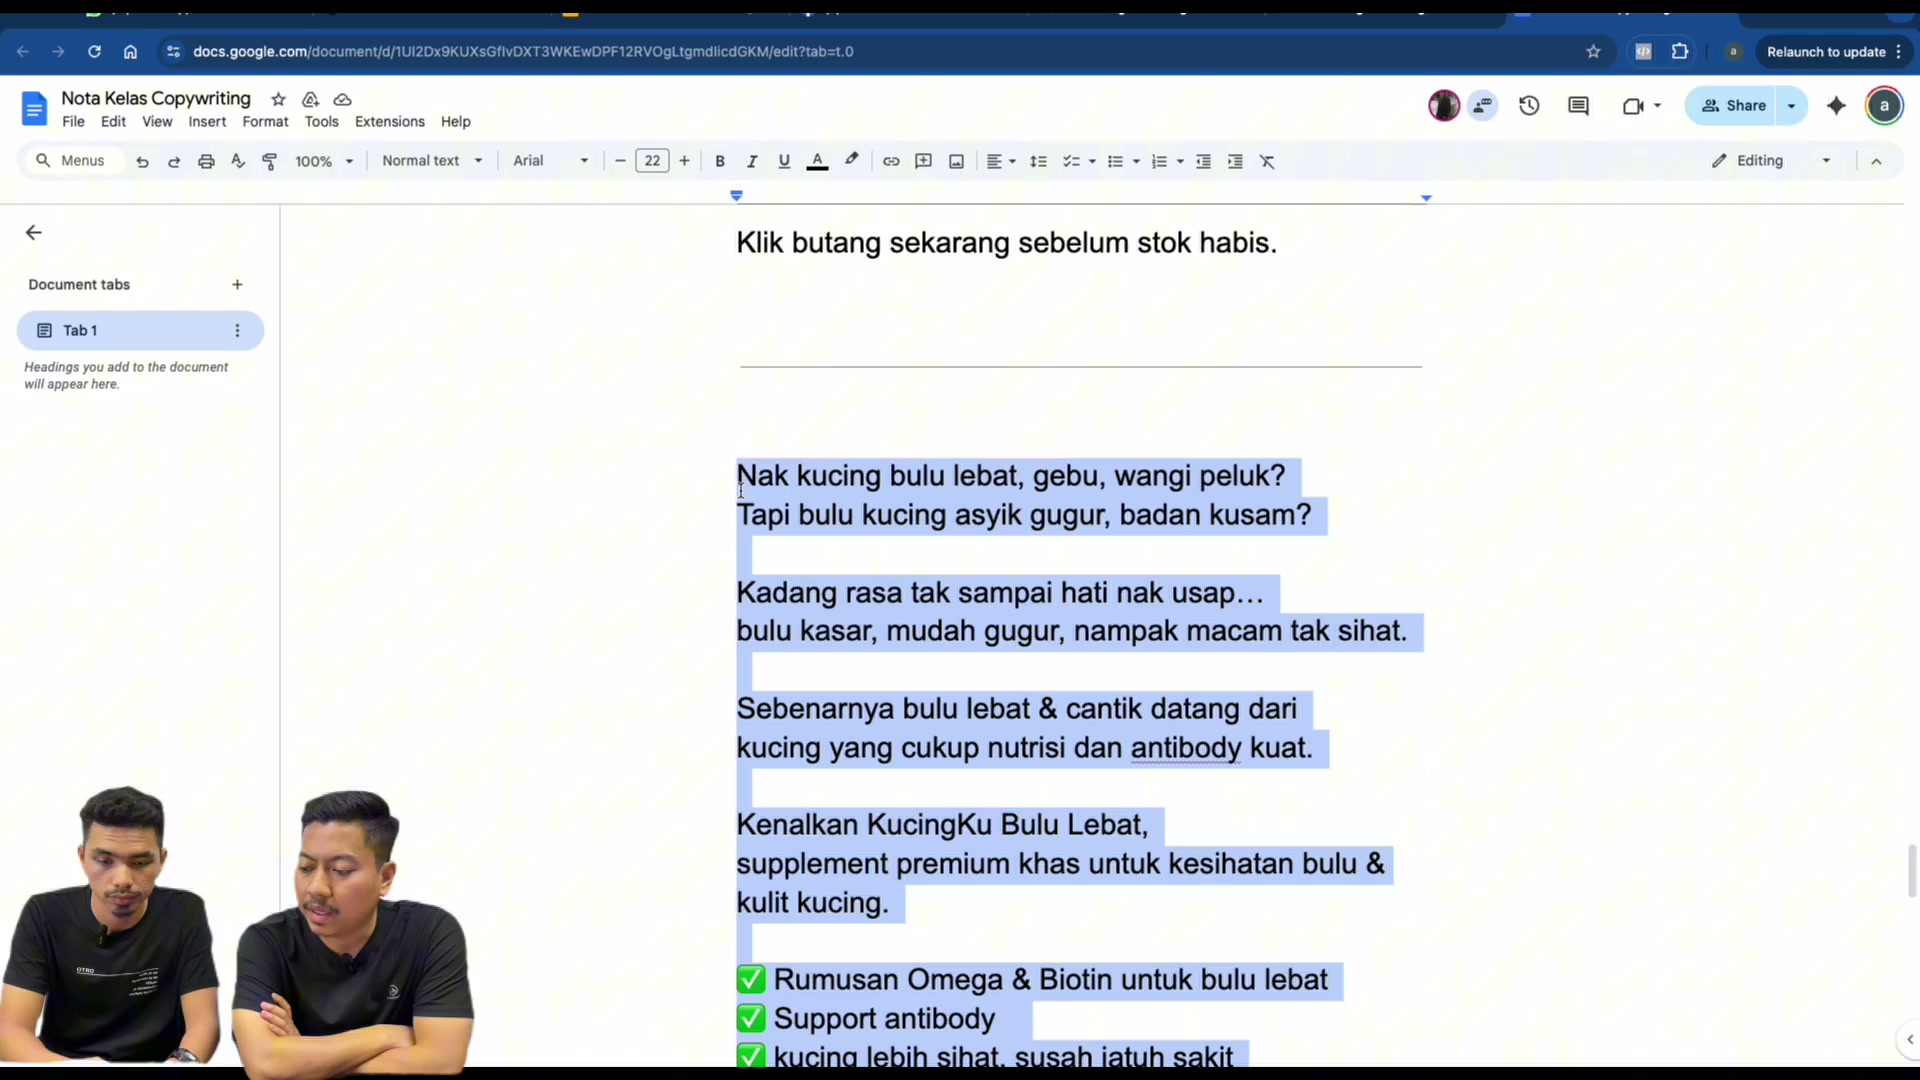Select the Paint format tool
This screenshot has height=1080, width=1920.
tap(269, 161)
